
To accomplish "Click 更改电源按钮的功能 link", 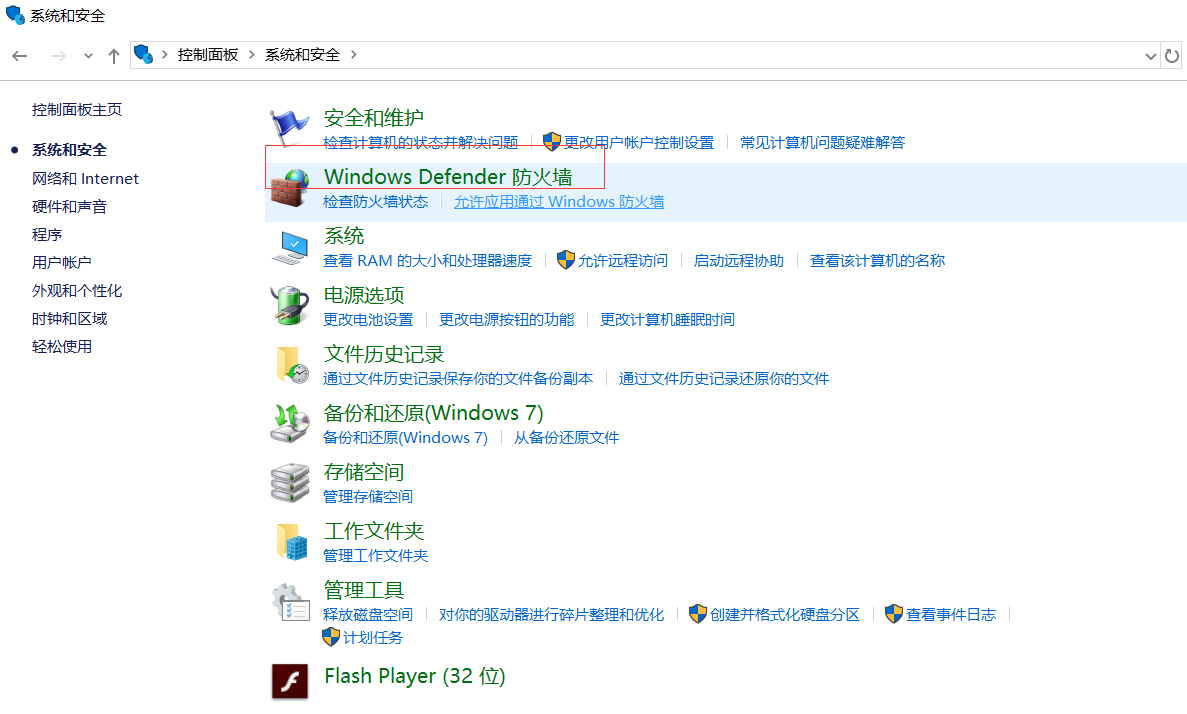I will 506,320.
